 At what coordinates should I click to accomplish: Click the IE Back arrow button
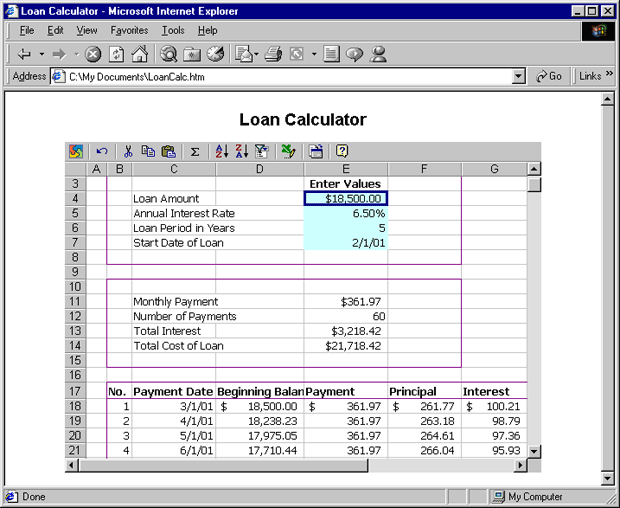(x=24, y=54)
